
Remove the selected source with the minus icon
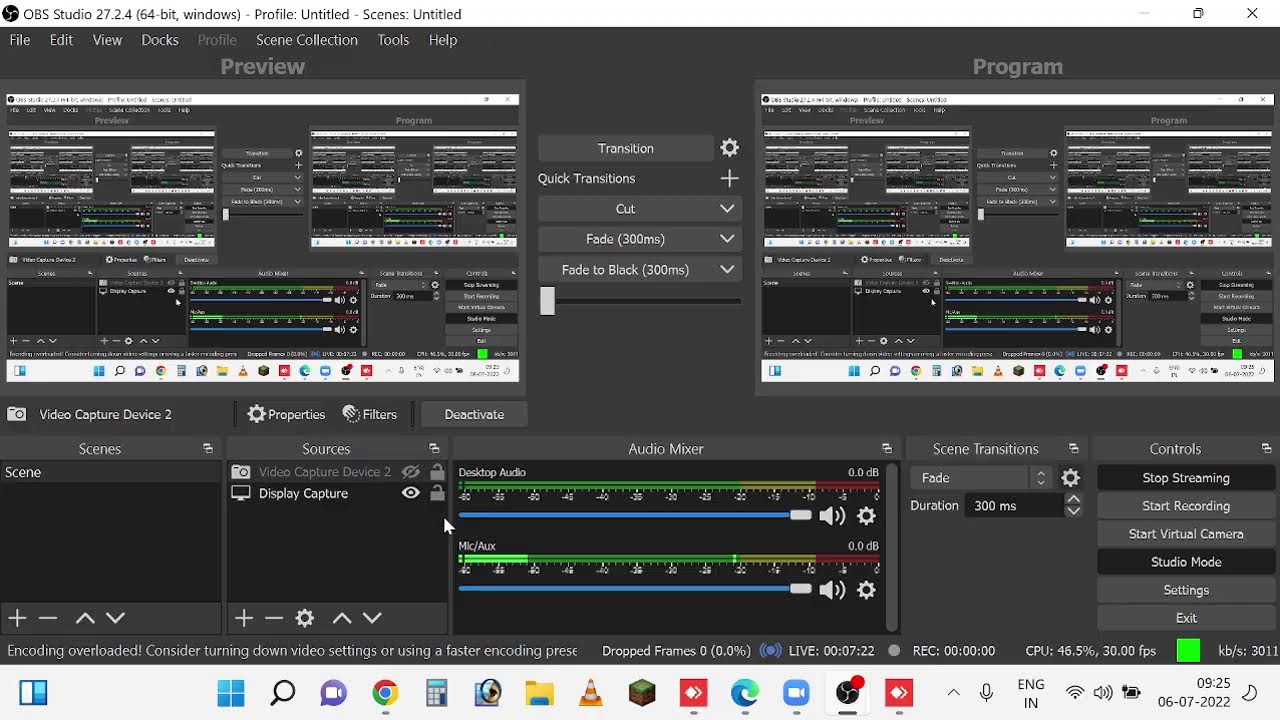tap(274, 618)
